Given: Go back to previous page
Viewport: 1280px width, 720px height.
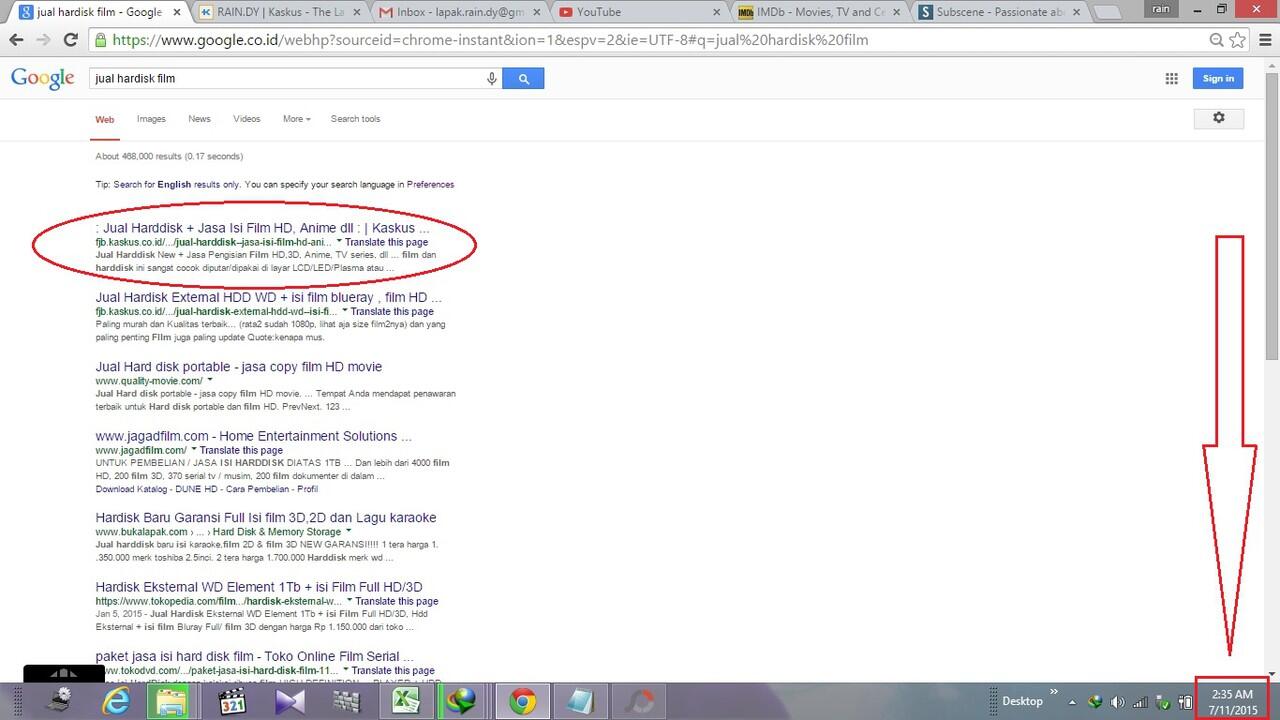Looking at the screenshot, I should [x=16, y=40].
